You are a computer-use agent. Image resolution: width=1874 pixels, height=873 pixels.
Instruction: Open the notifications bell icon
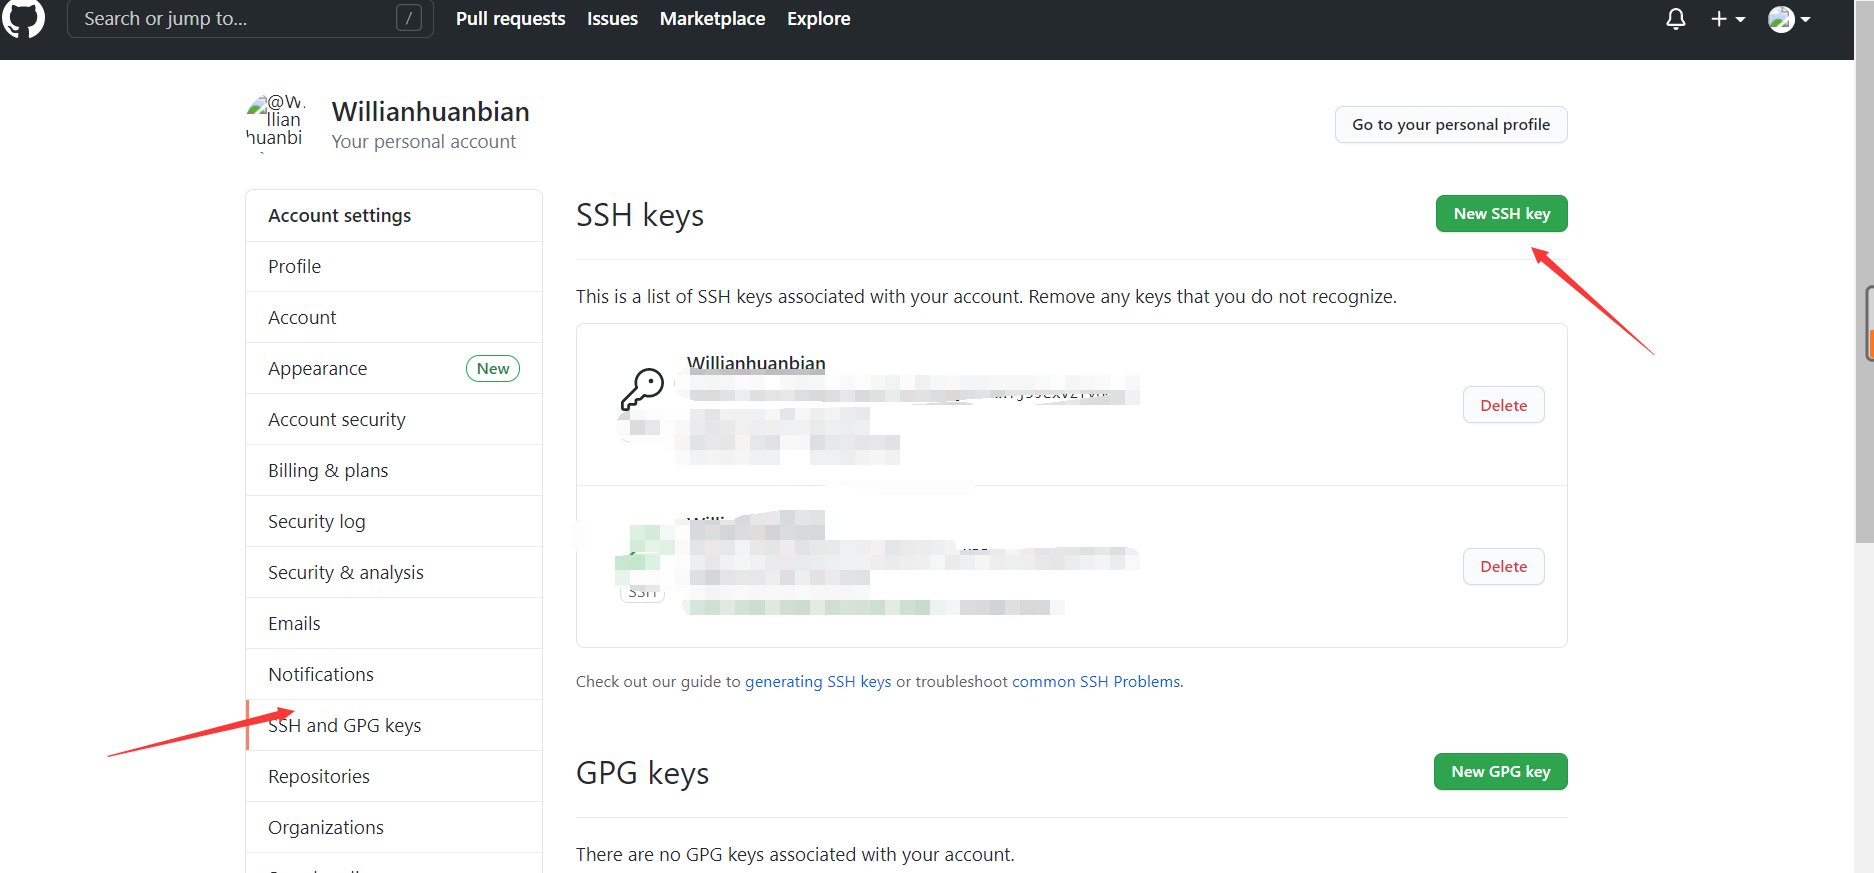click(x=1676, y=19)
